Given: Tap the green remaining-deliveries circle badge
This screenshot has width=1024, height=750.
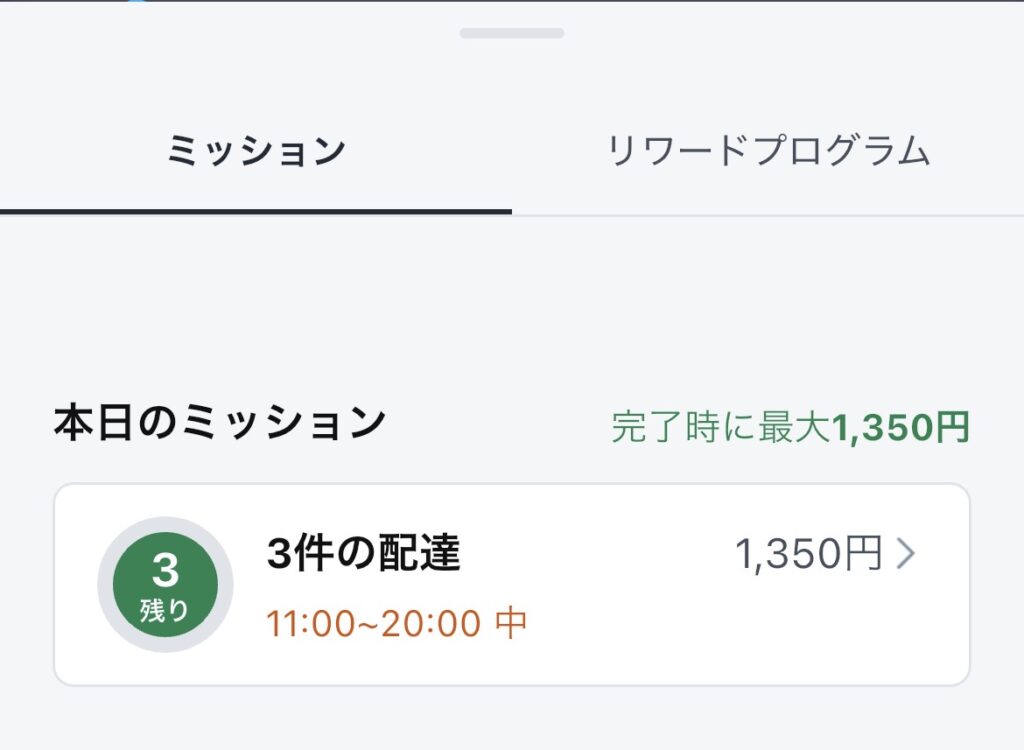Looking at the screenshot, I should (x=165, y=585).
